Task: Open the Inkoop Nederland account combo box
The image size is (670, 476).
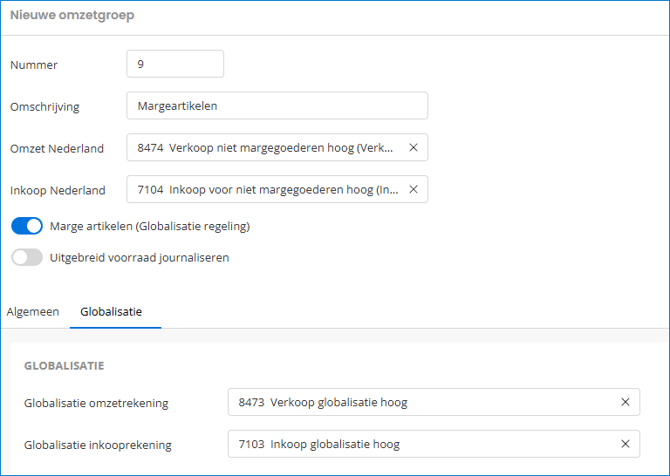Action: pos(265,189)
